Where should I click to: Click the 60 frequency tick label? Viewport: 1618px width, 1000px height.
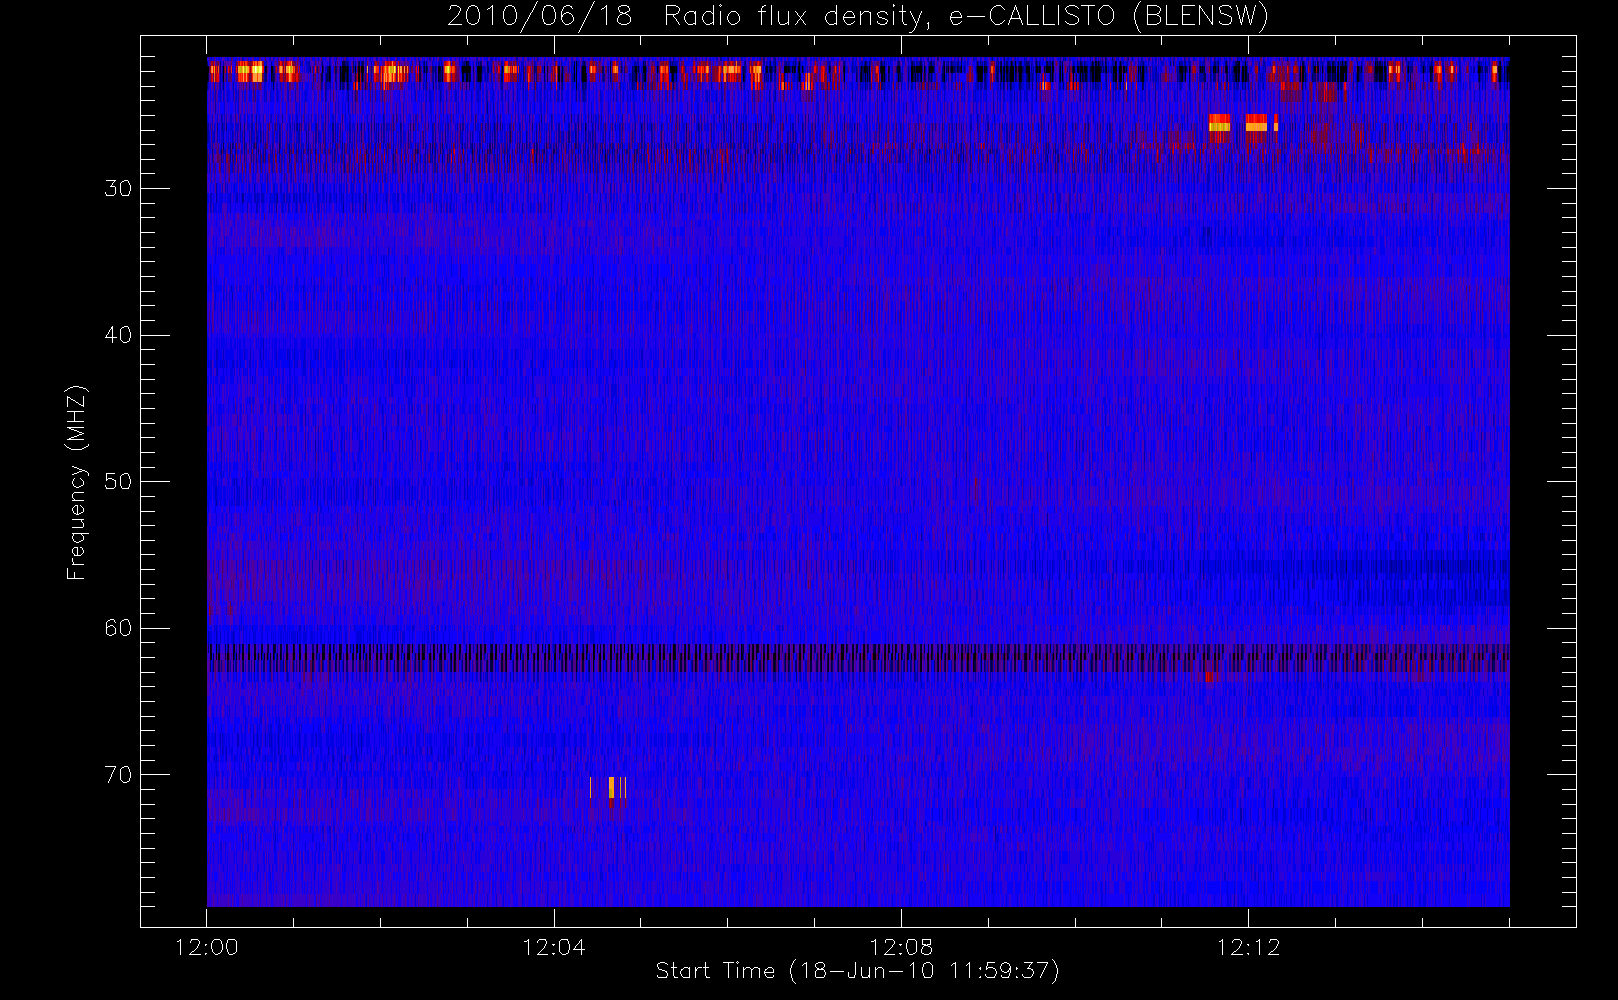click(117, 628)
